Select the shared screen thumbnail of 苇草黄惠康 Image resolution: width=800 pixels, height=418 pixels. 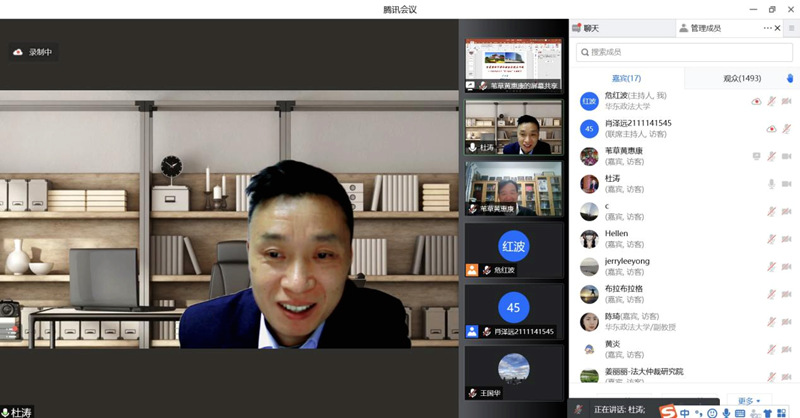click(513, 65)
